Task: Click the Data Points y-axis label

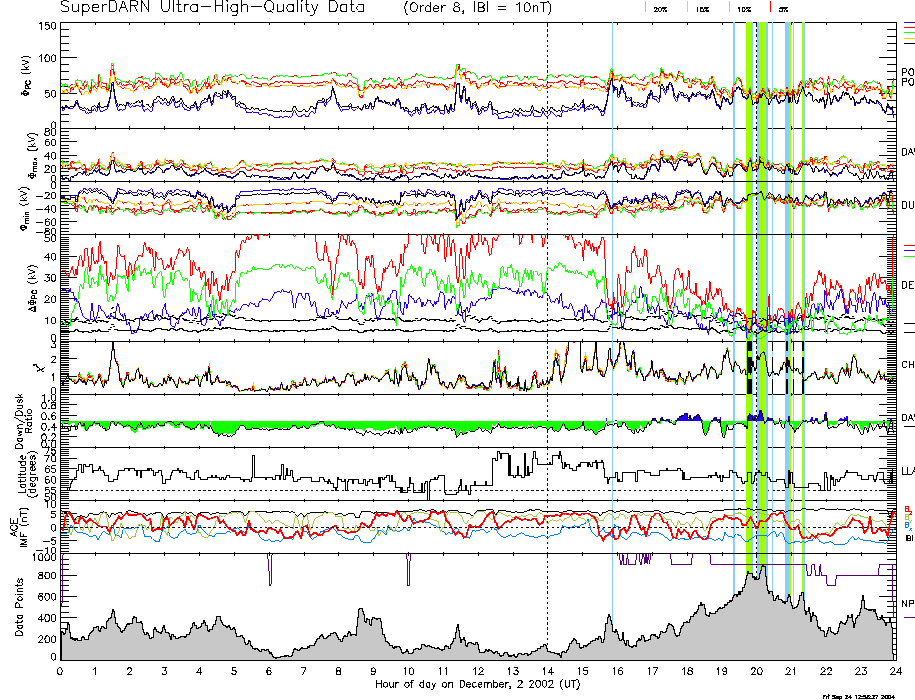Action: (20, 608)
